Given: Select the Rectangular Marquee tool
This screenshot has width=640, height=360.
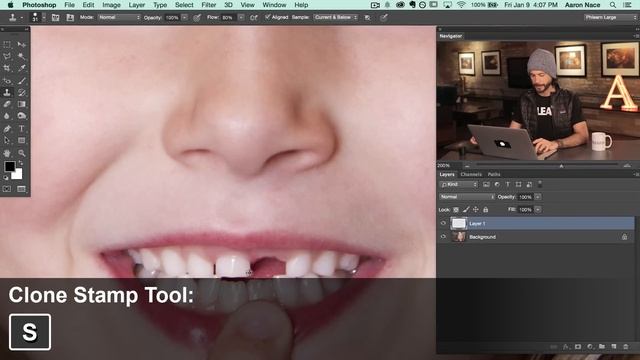Looking at the screenshot, I should pos(7,44).
